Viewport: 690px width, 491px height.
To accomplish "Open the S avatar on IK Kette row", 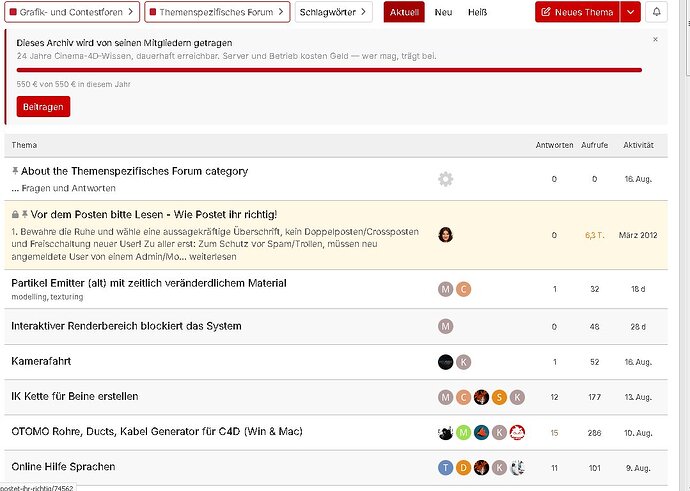I will 499,397.
